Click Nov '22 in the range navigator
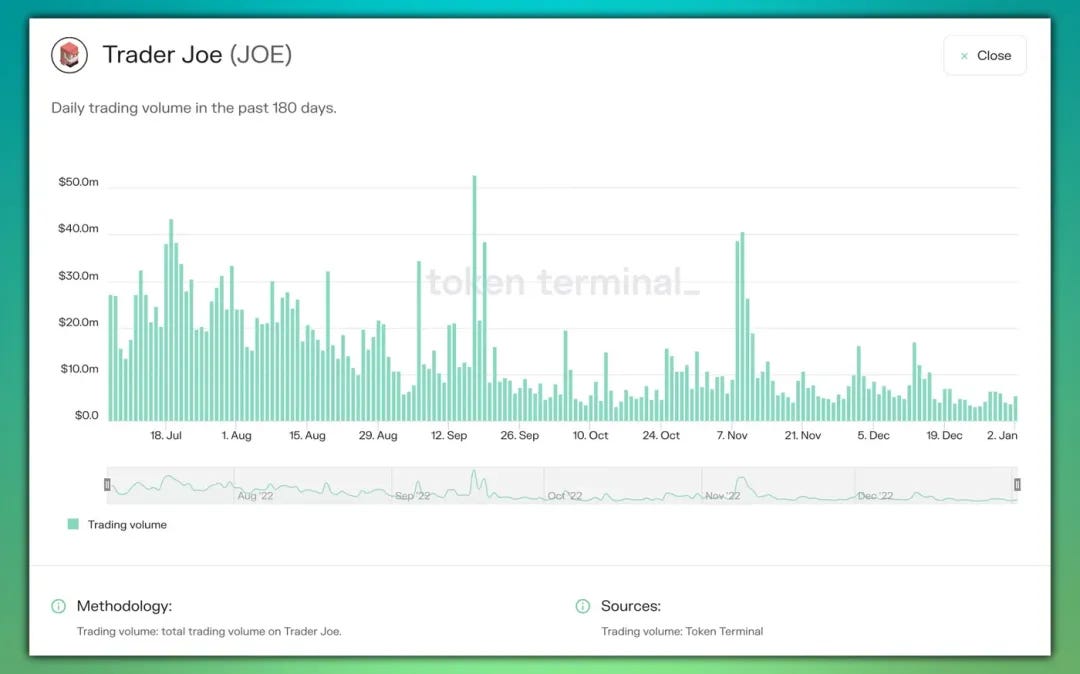The height and width of the screenshot is (674, 1080). pyautogui.click(x=723, y=496)
